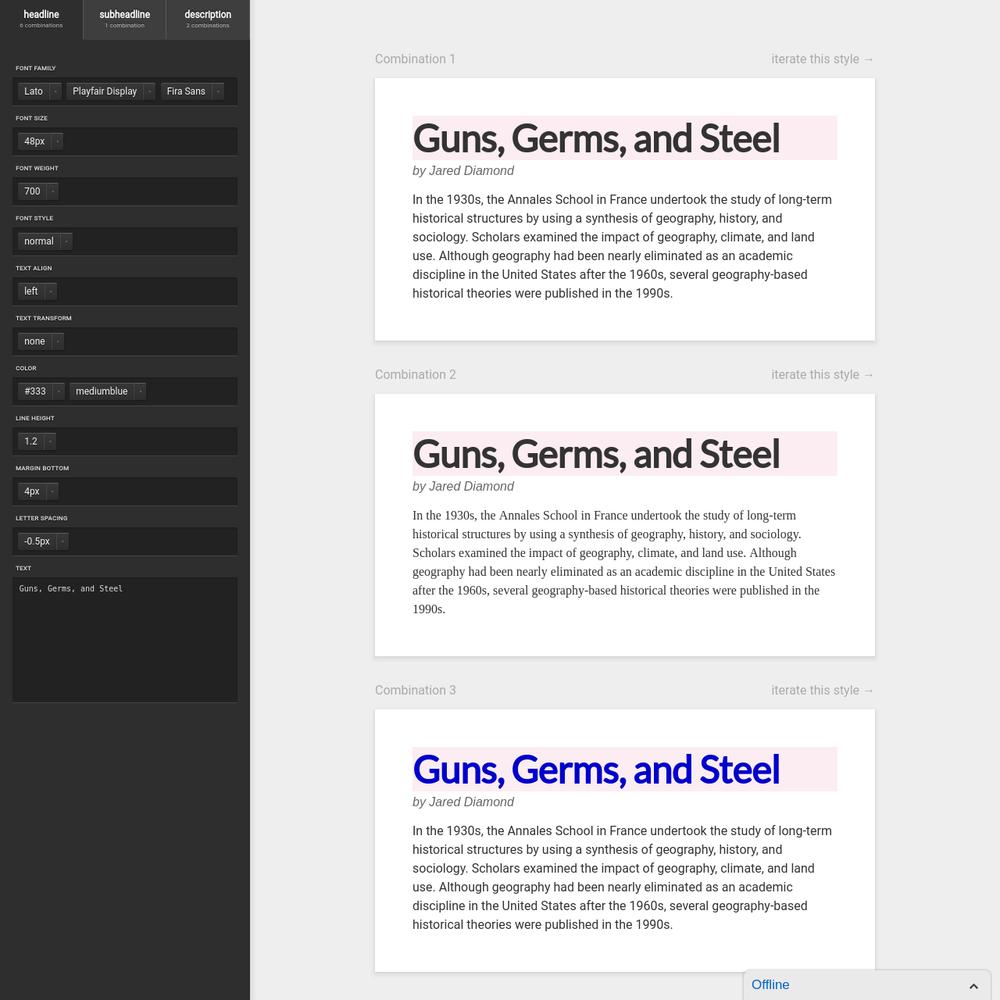Remove the #333 color tag

coord(58,391)
